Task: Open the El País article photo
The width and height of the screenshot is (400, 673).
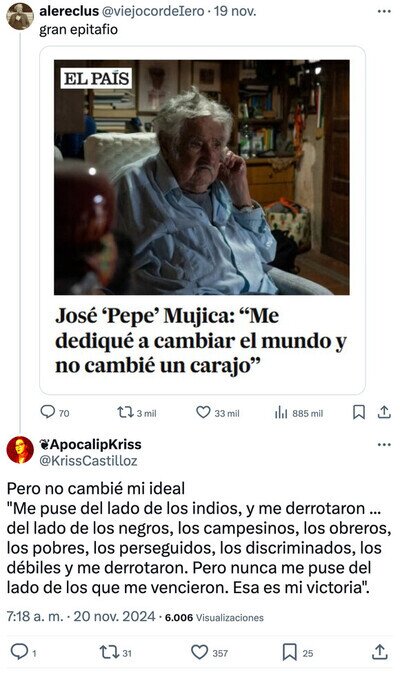Action: pyautogui.click(x=202, y=177)
